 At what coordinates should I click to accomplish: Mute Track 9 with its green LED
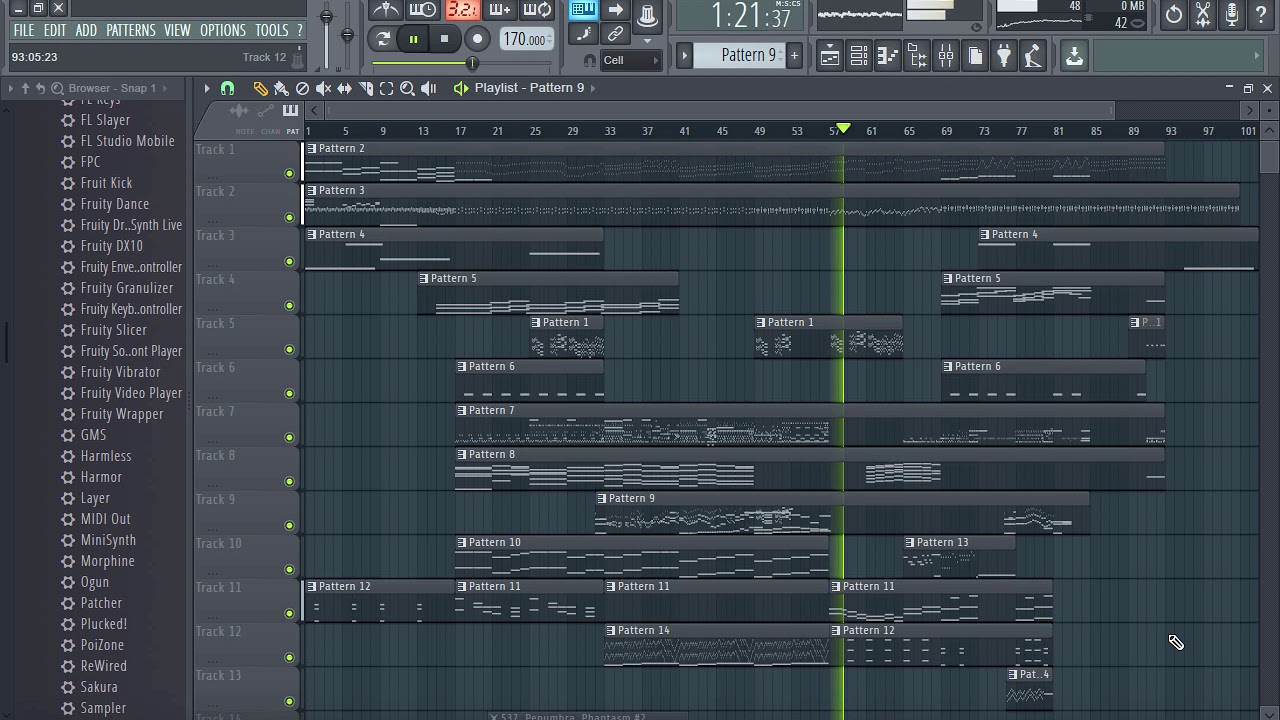tap(290, 526)
